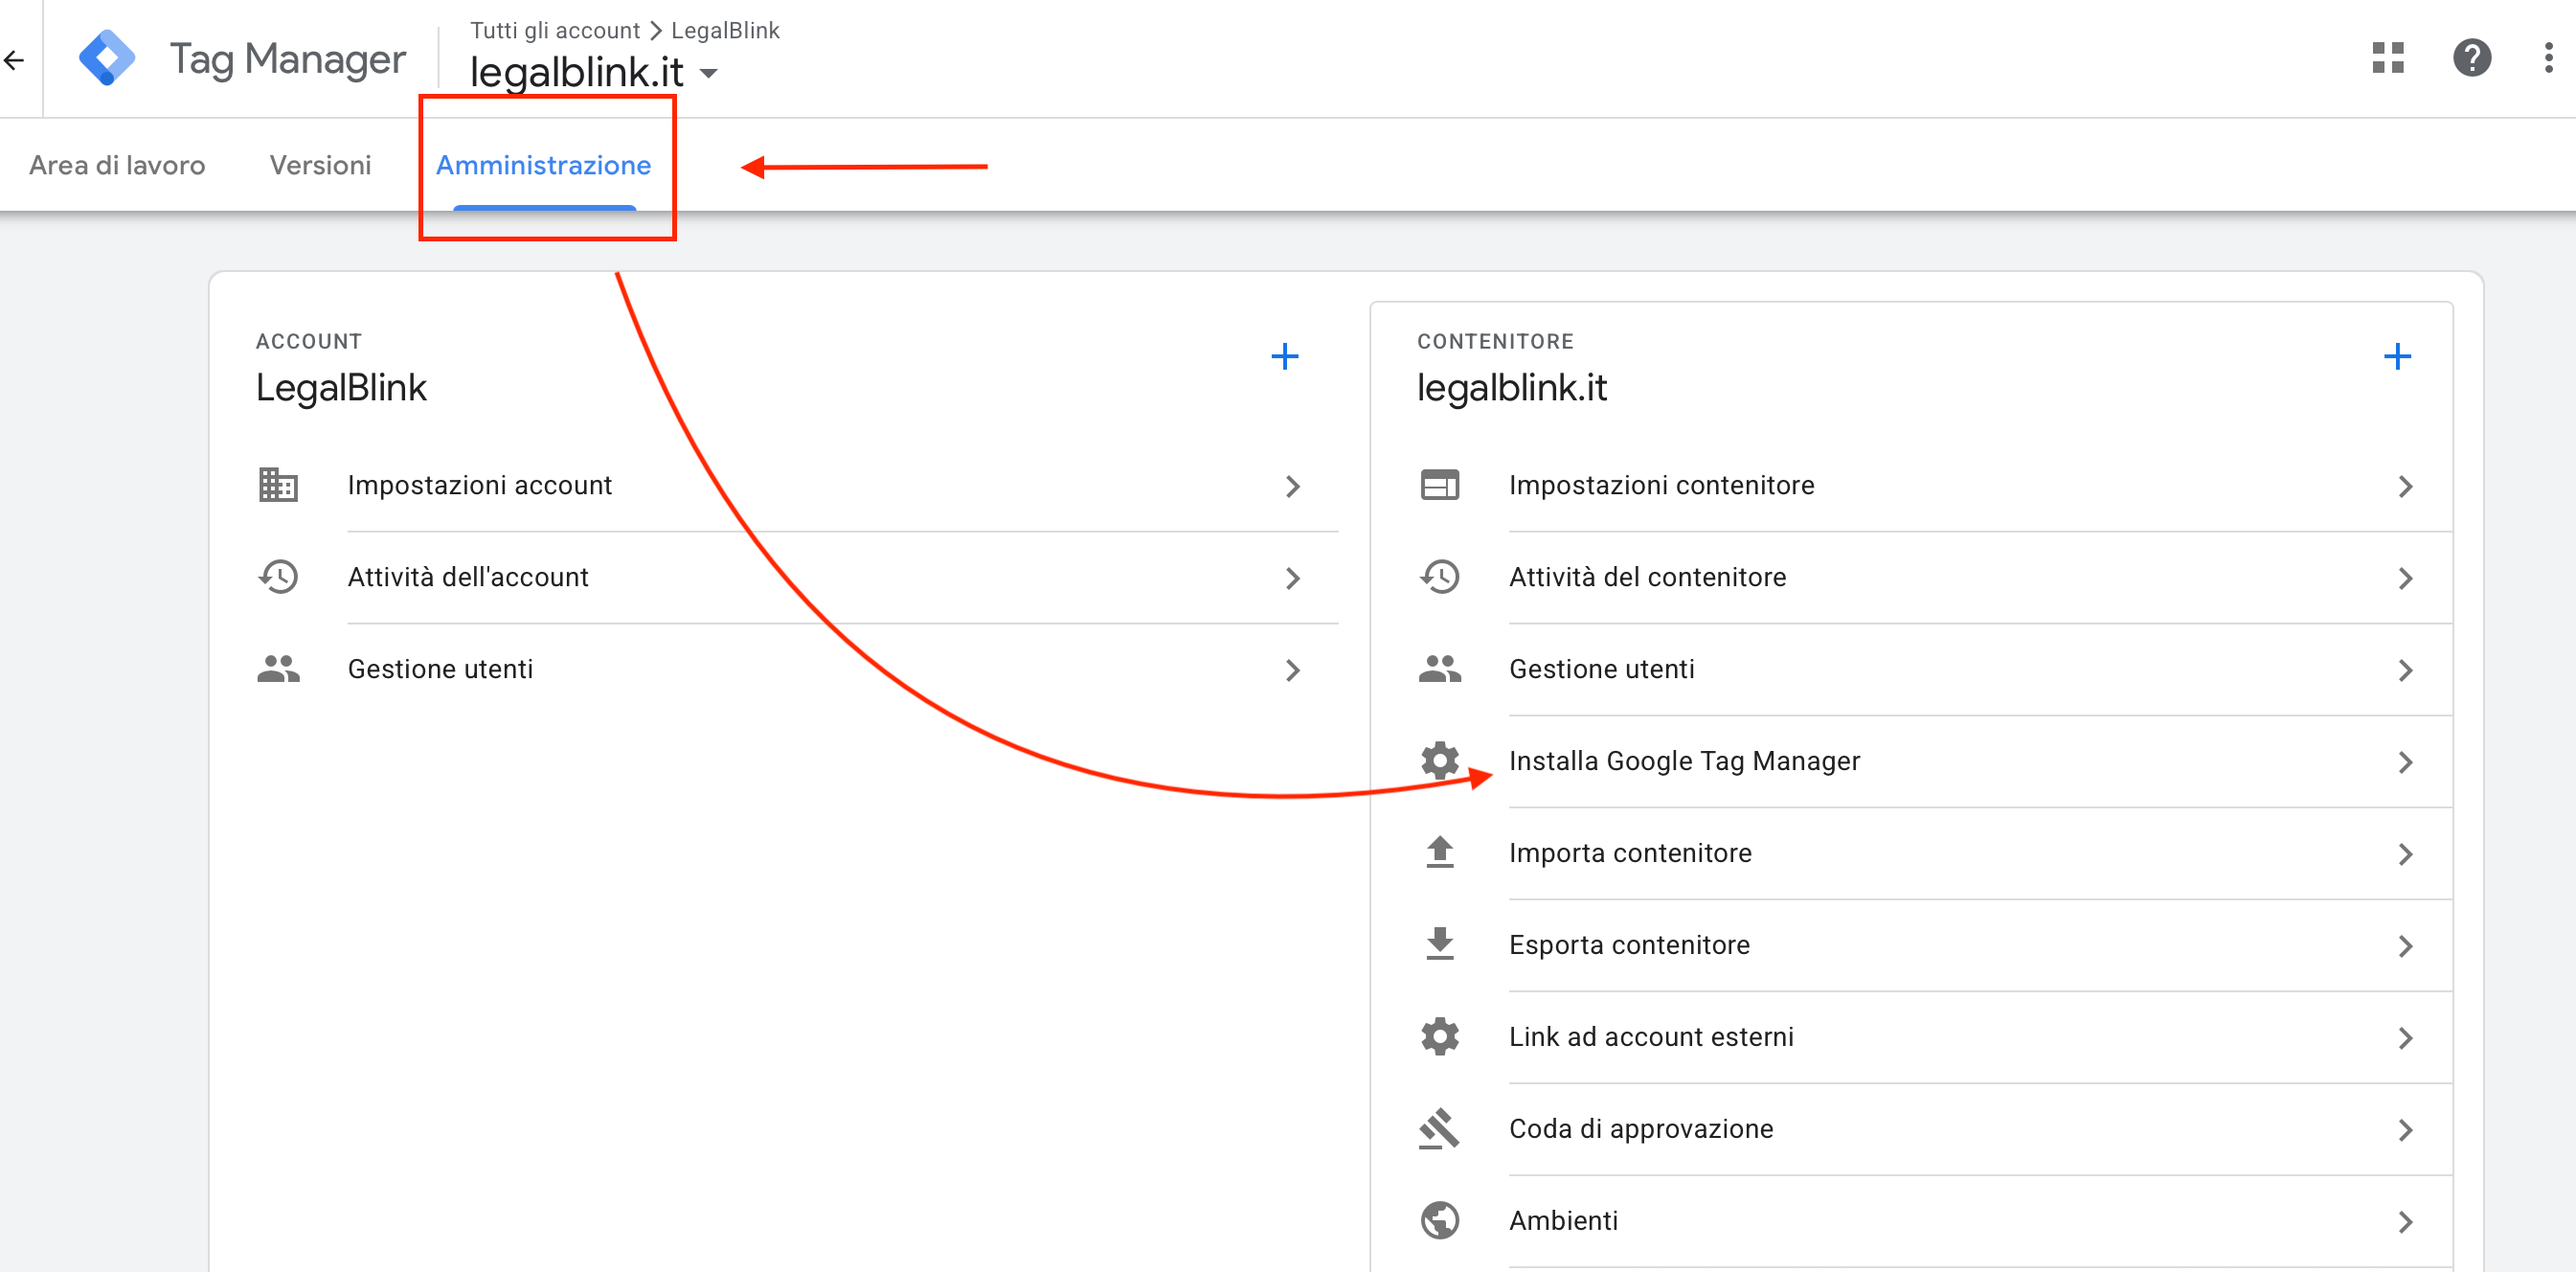Image resolution: width=2576 pixels, height=1272 pixels.
Task: Click the Ambienti globe icon
Action: [1440, 1221]
